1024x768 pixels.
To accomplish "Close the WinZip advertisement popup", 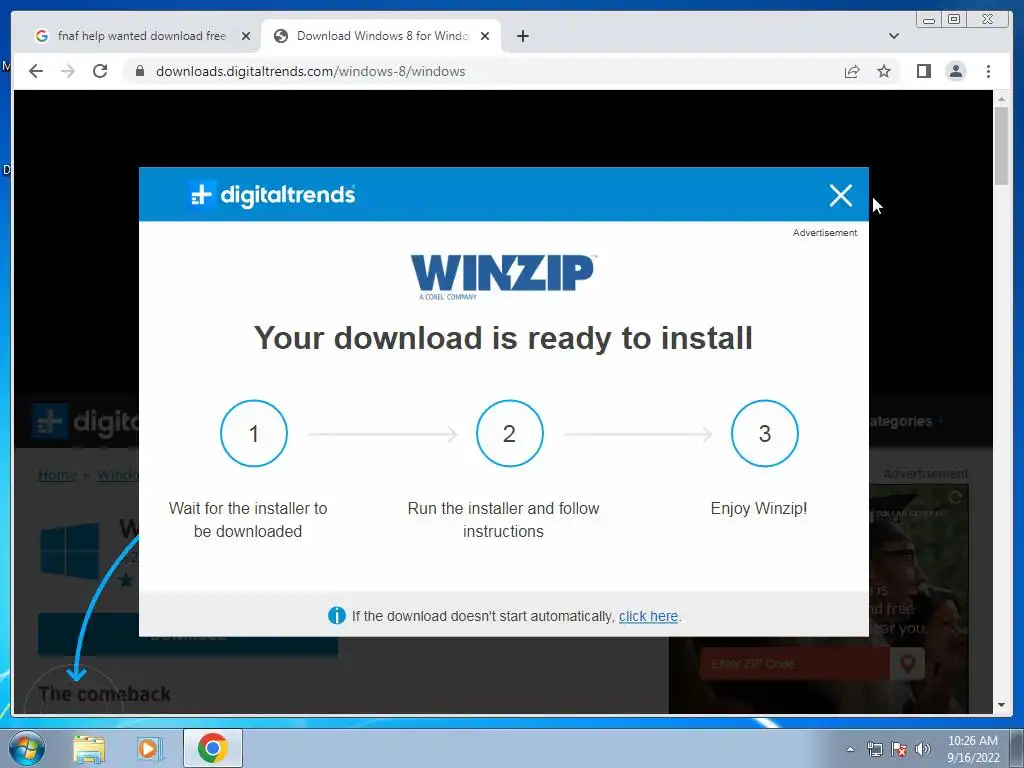I will 840,195.
